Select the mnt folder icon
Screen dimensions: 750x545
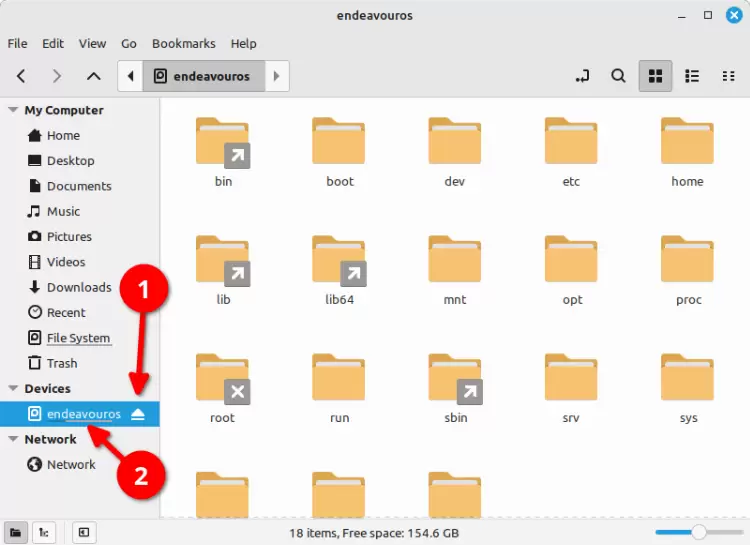click(455, 259)
